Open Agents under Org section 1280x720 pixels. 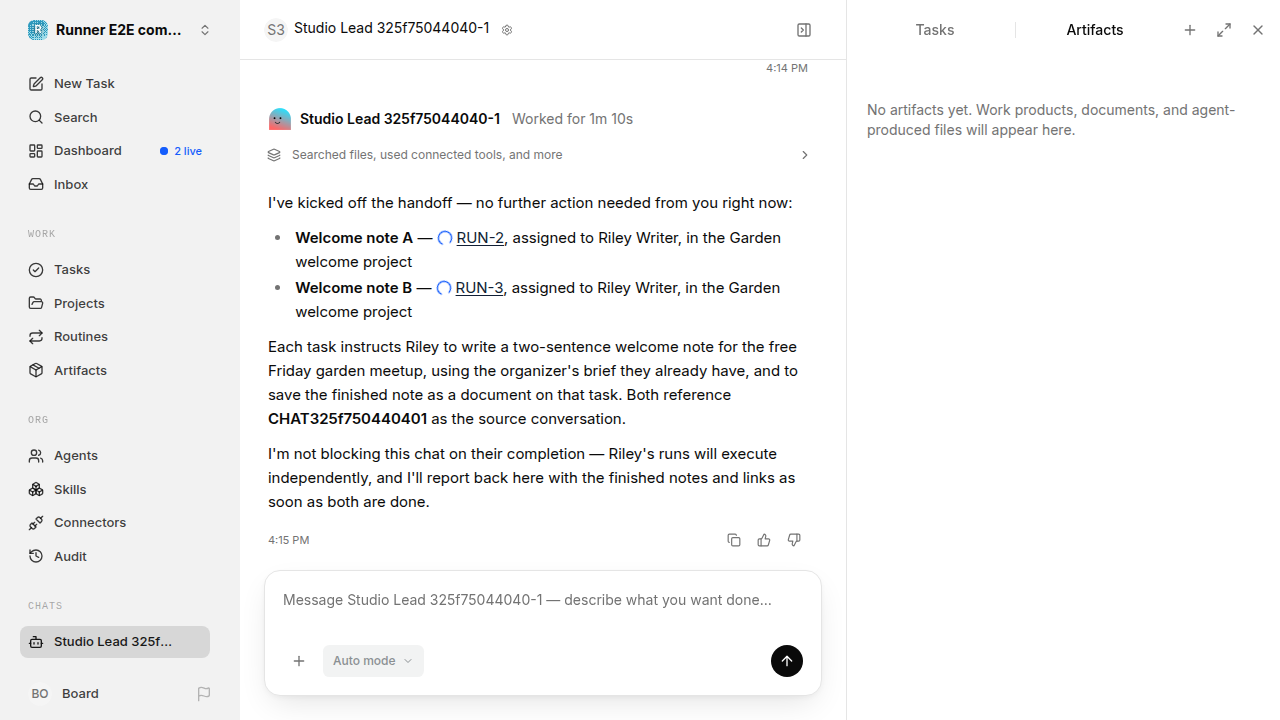[x=115, y=456]
